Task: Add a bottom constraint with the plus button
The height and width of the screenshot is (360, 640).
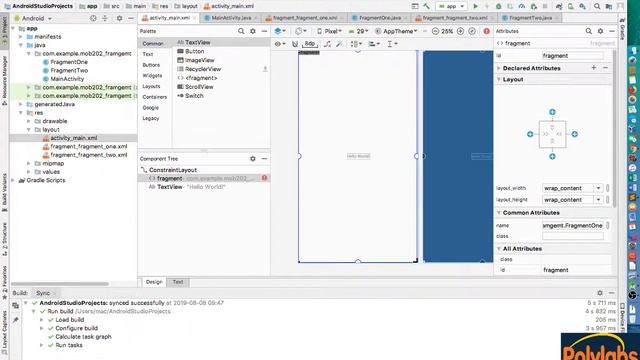Action: pos(552,156)
